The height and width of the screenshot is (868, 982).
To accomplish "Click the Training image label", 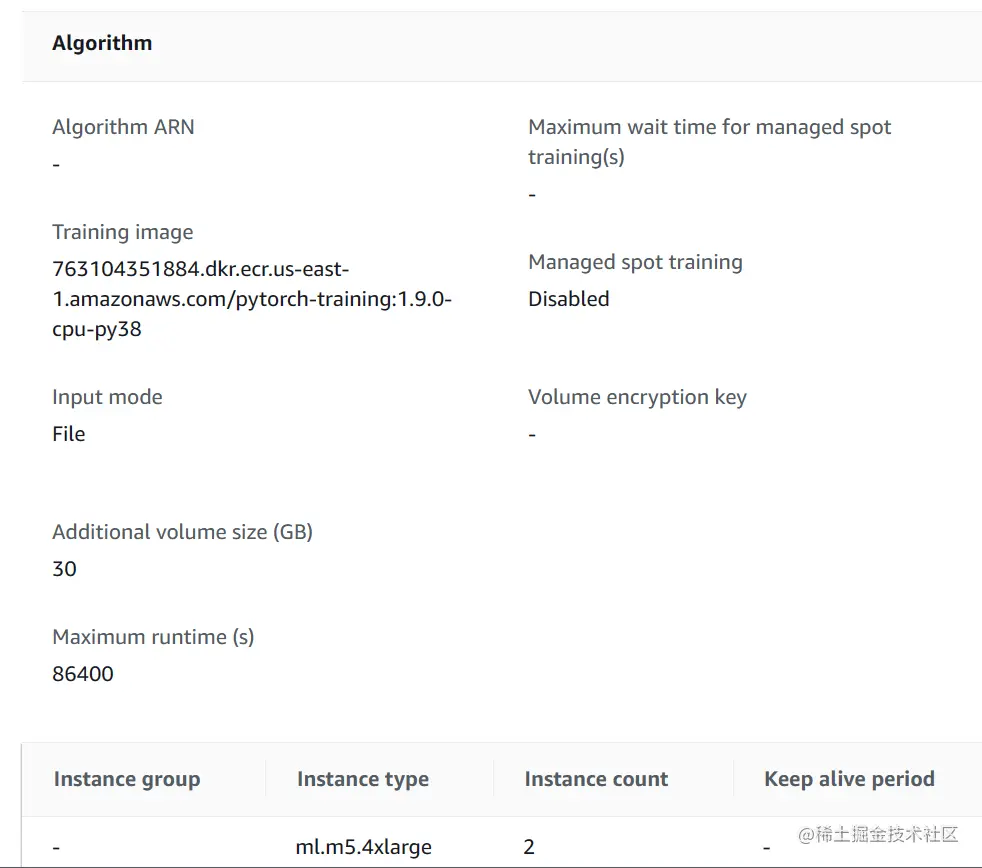I will point(122,232).
